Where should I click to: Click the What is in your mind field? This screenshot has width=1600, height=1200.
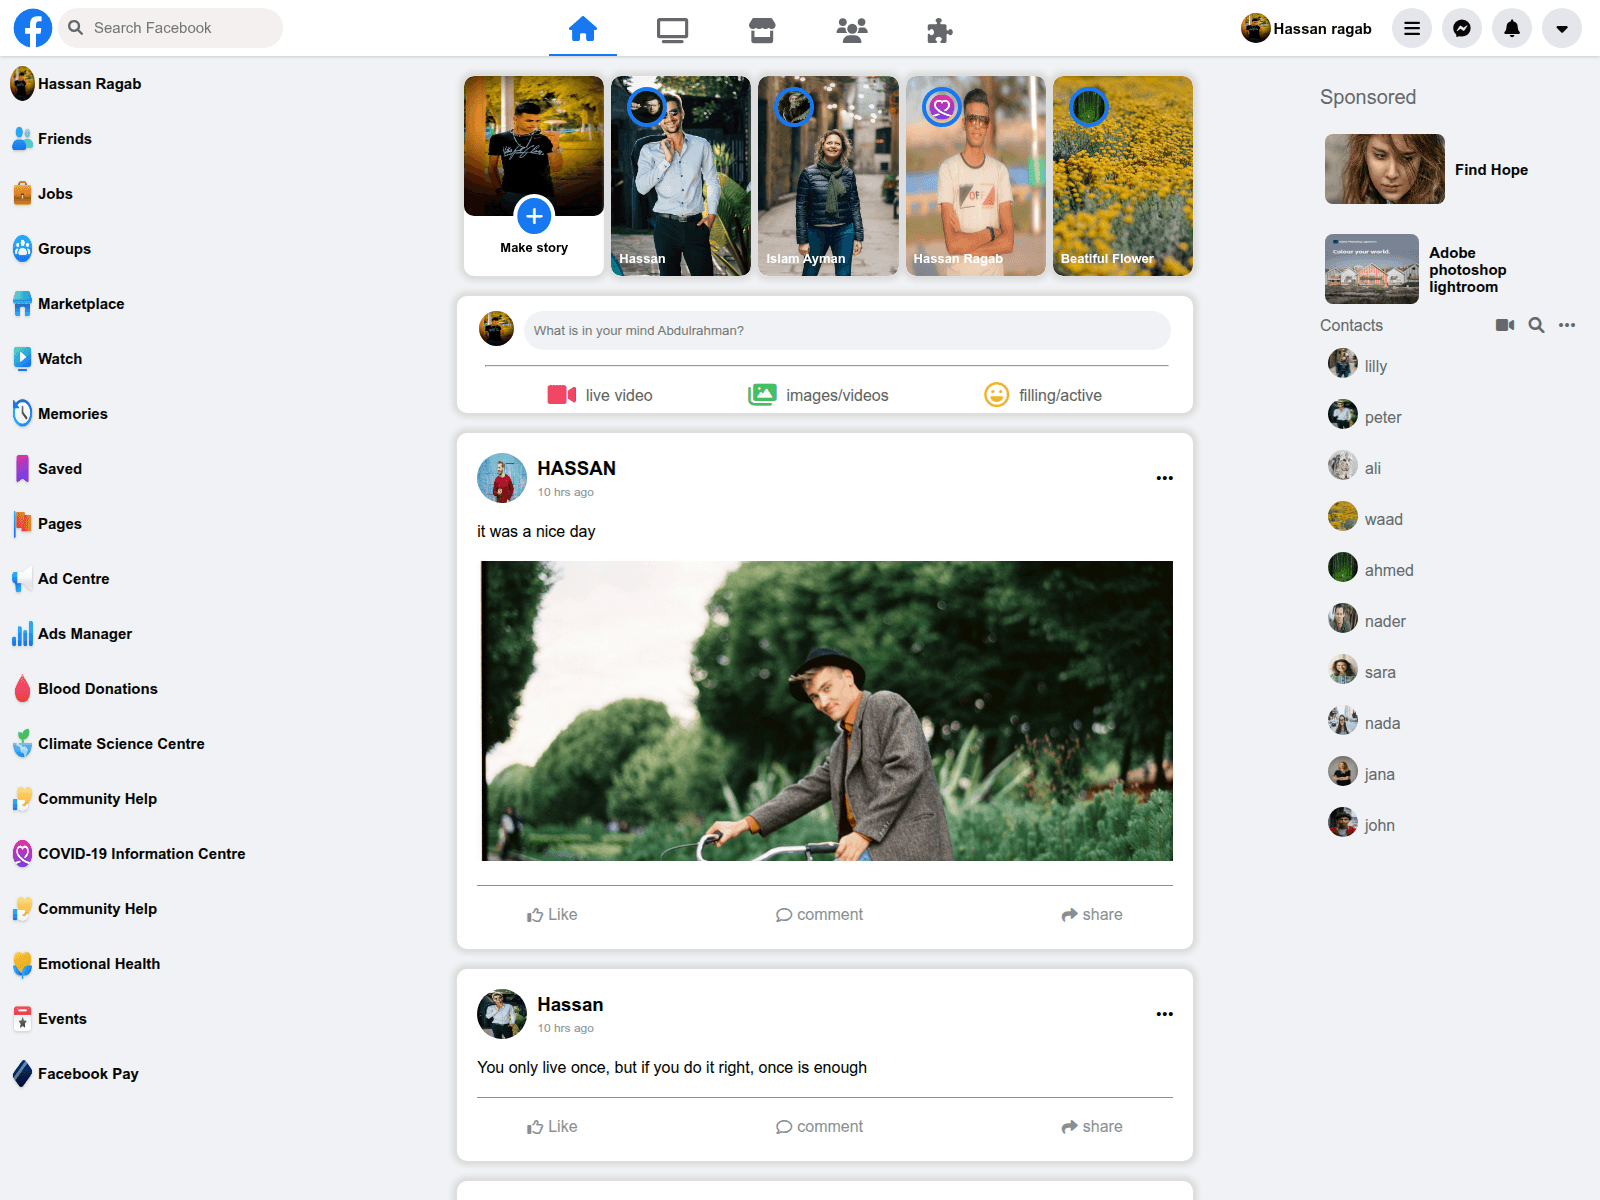pyautogui.click(x=847, y=331)
